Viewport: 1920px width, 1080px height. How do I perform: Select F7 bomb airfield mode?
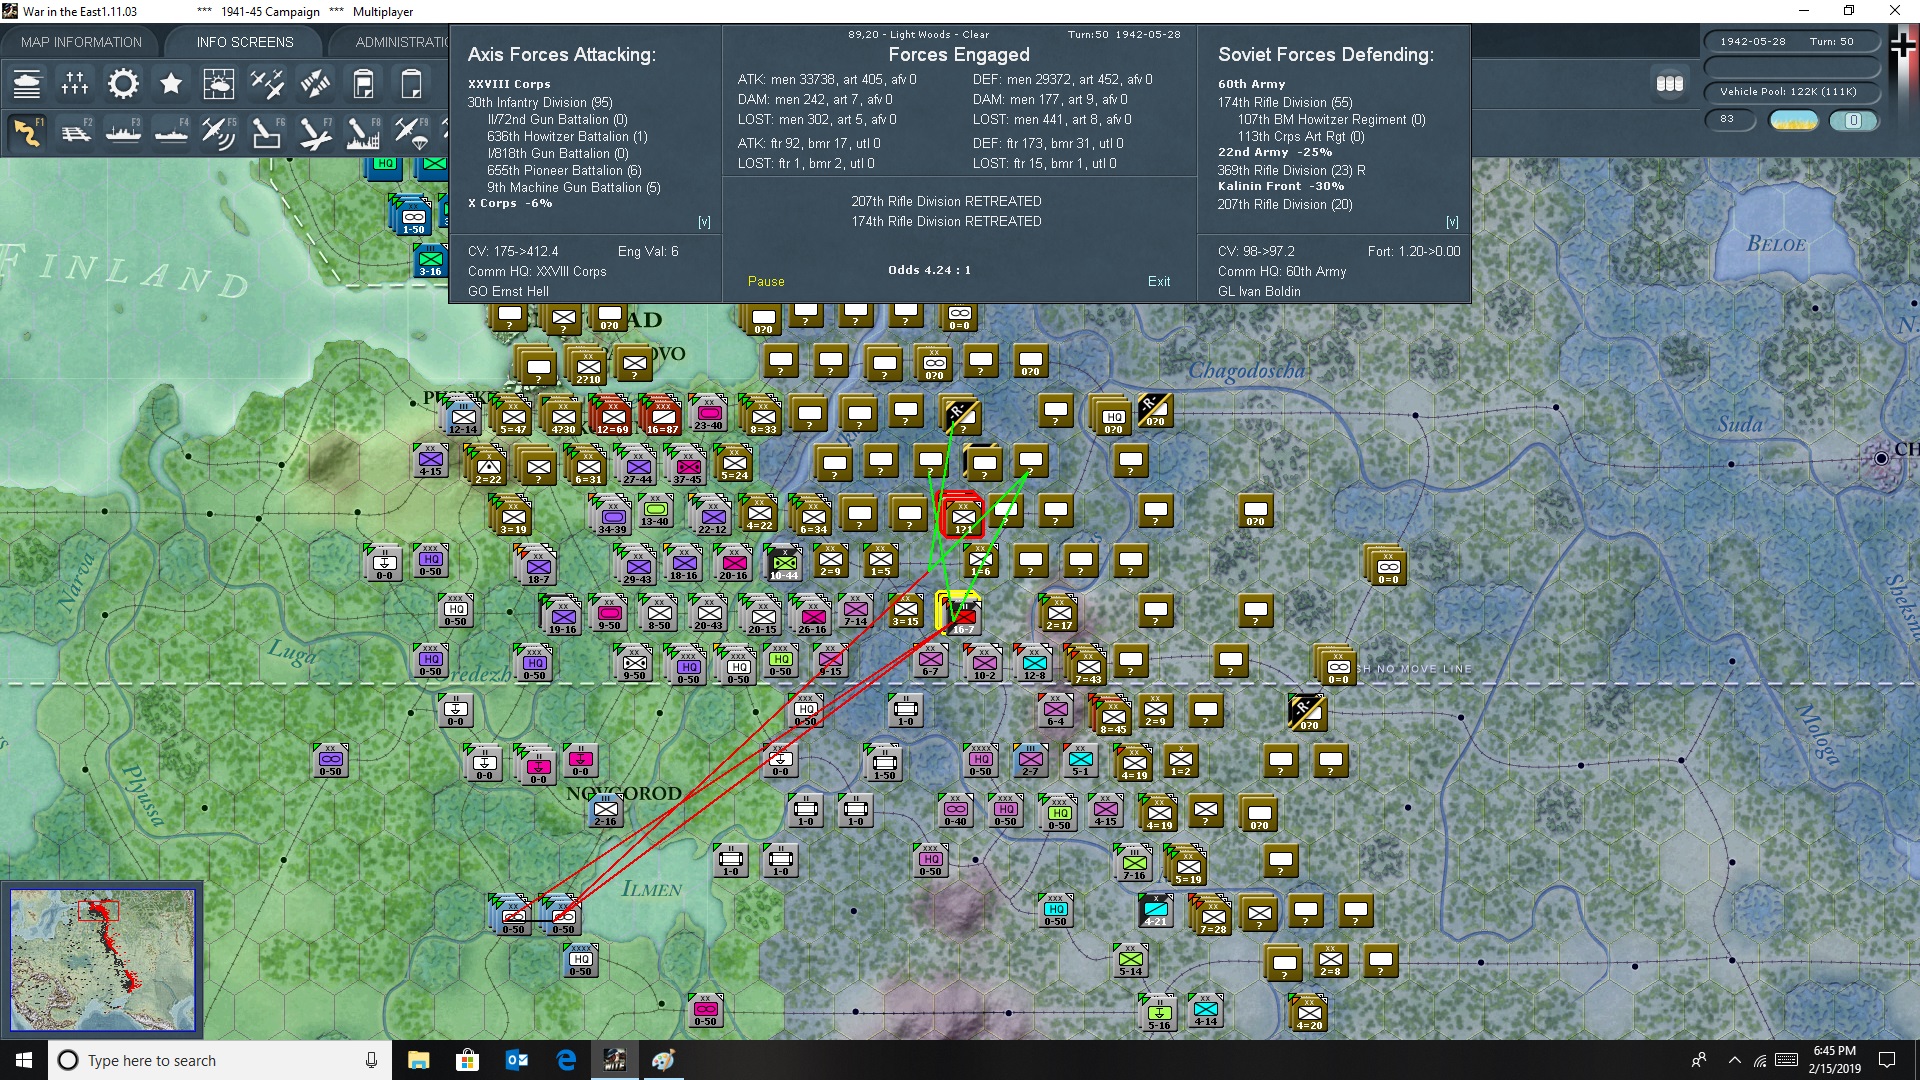point(315,133)
